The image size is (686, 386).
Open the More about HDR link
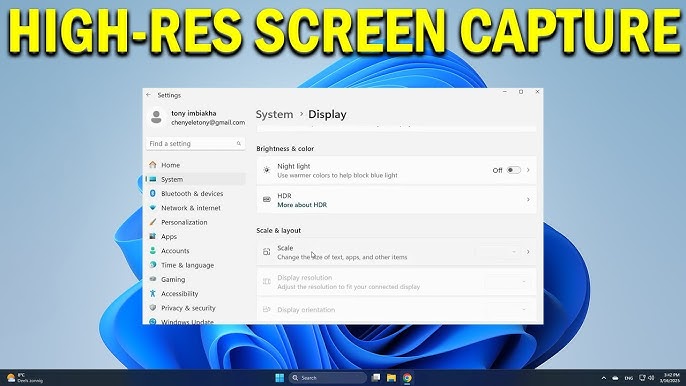[302, 205]
